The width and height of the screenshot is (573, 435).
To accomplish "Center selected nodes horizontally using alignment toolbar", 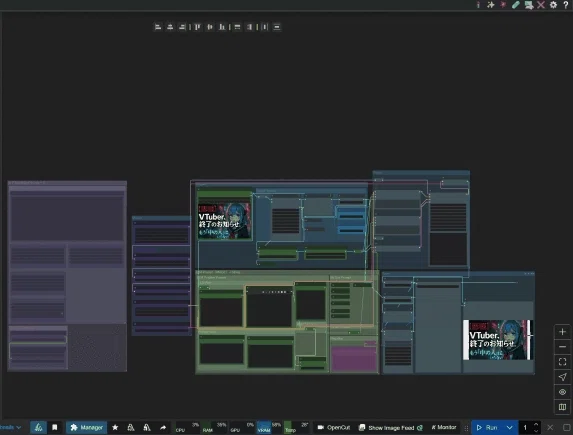I will click(x=170, y=27).
